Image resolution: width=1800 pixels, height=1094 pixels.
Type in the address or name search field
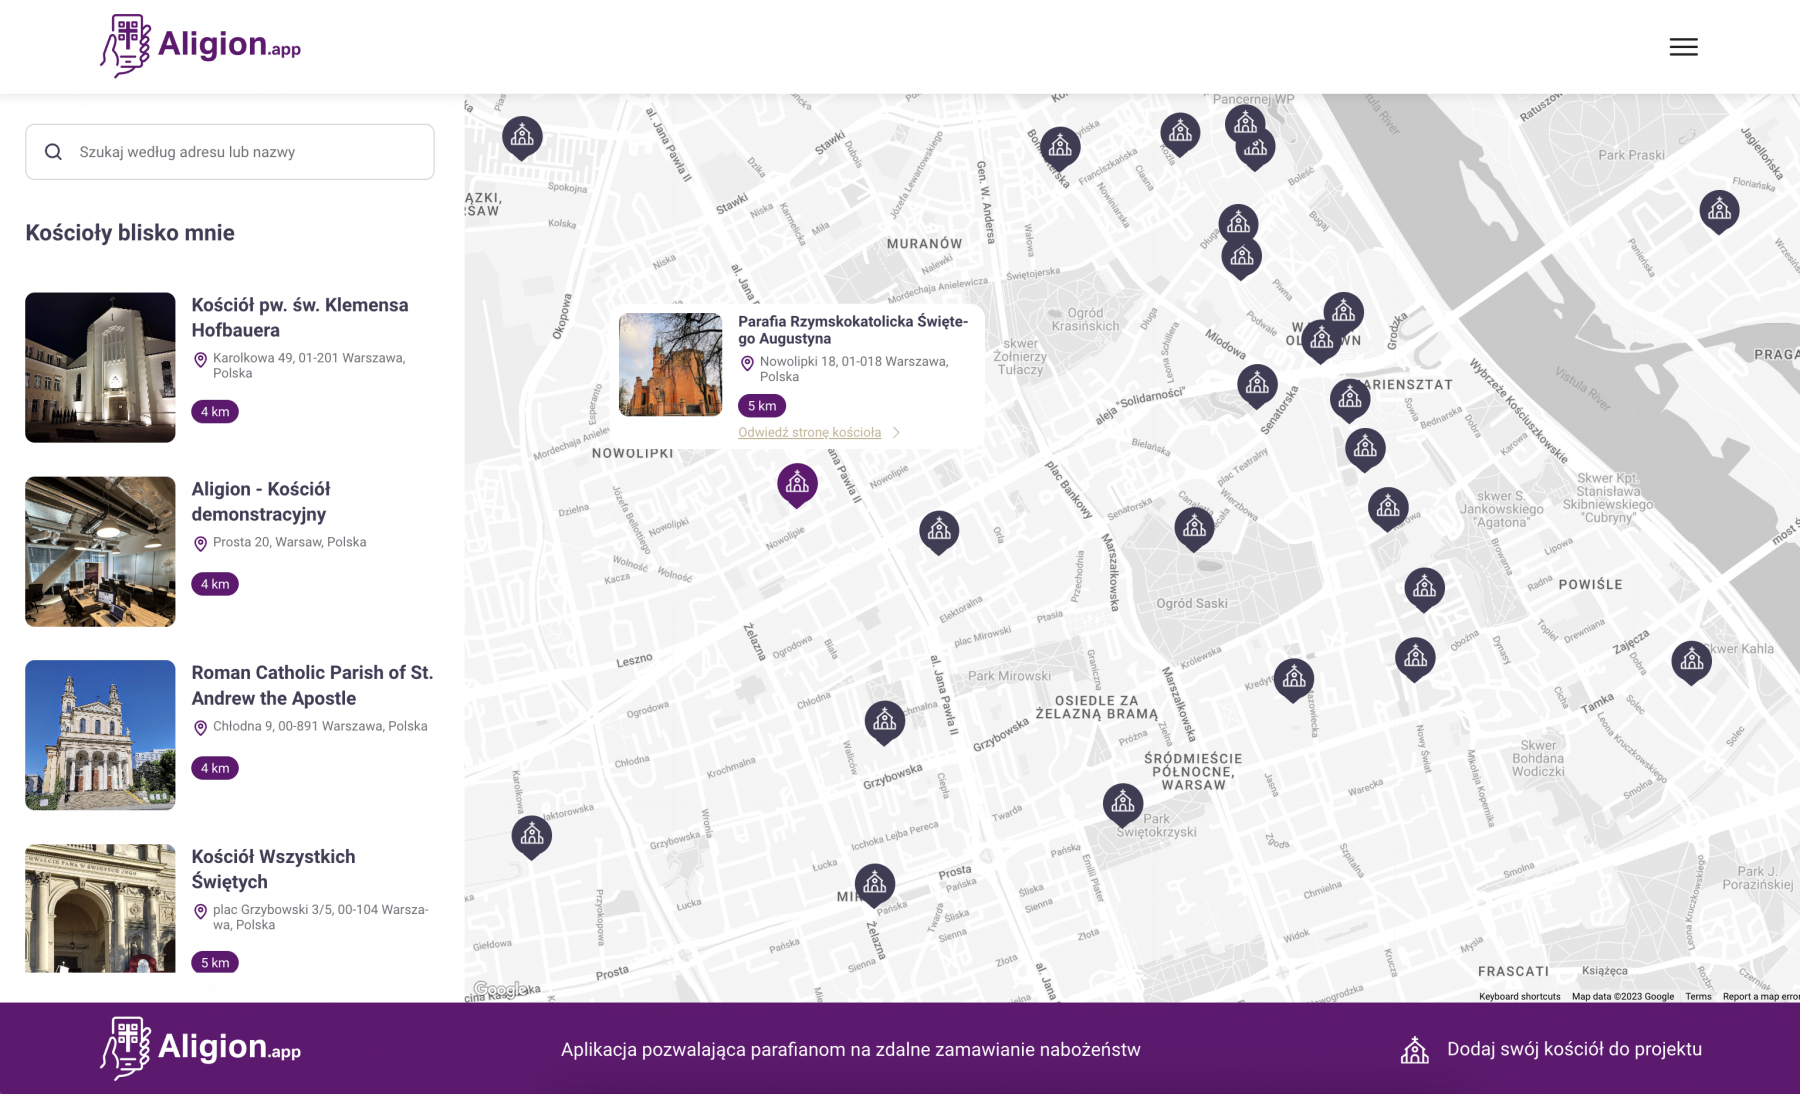tap(250, 152)
